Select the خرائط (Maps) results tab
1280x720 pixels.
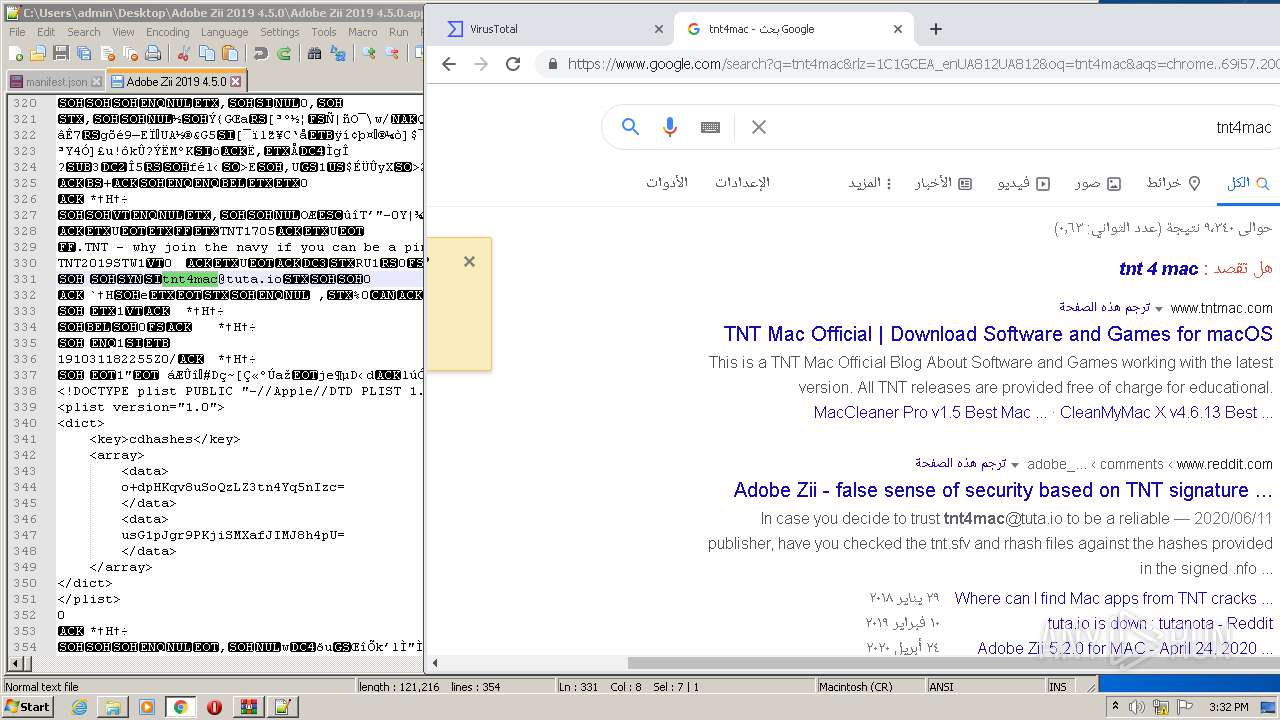click(x=1173, y=183)
